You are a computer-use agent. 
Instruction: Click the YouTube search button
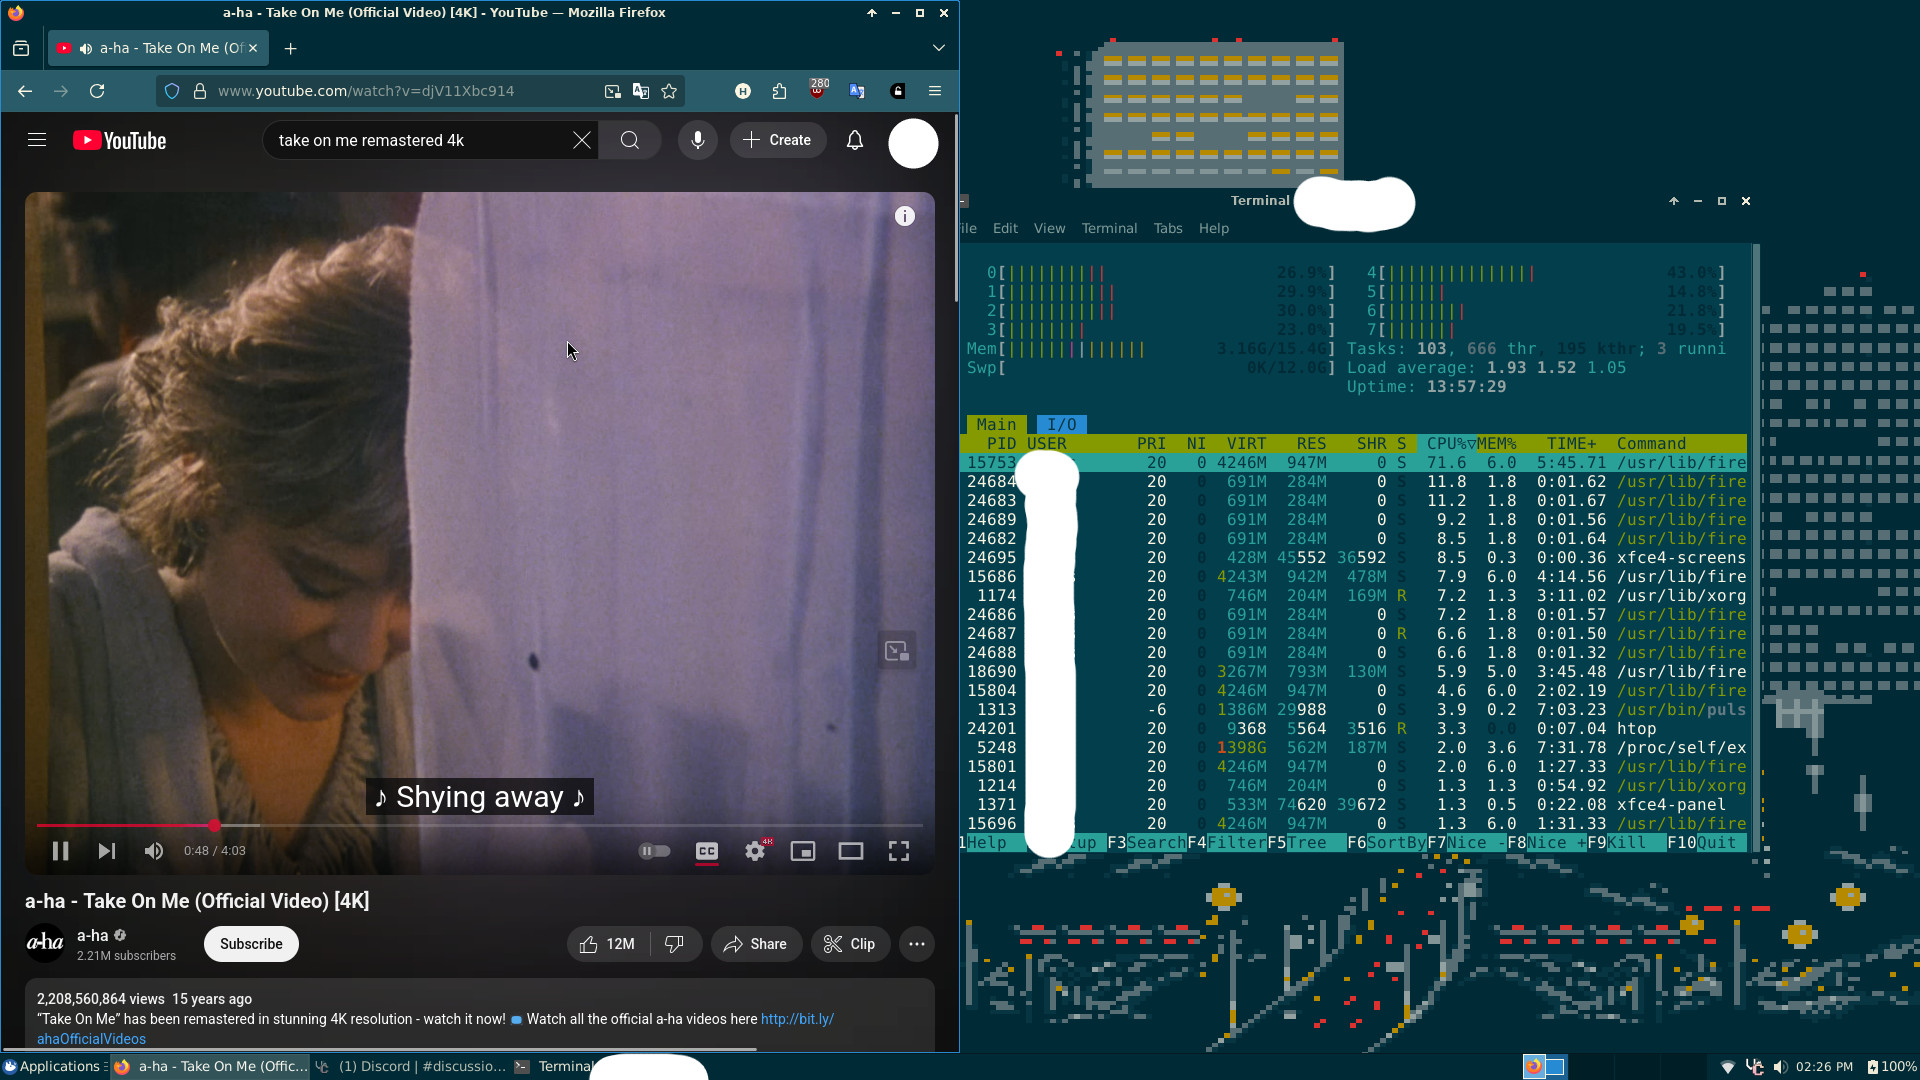click(630, 140)
